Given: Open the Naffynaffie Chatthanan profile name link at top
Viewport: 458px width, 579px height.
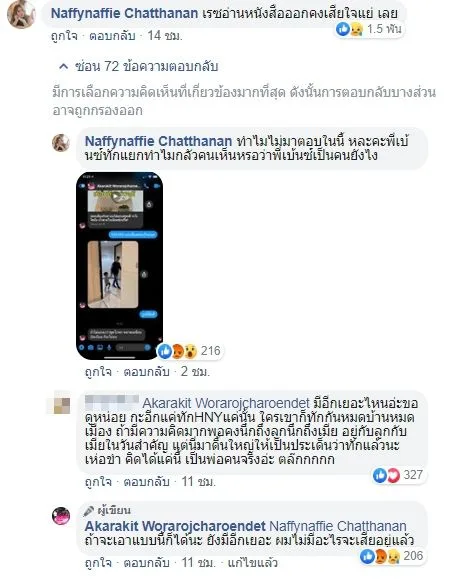Looking at the screenshot, I should (x=124, y=14).
